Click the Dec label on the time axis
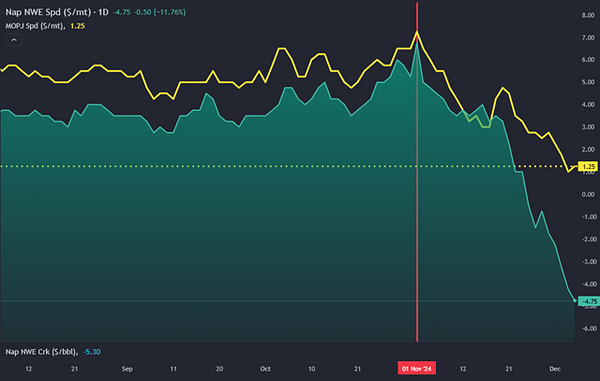Screen dimensions: 600x381 pos(555,369)
